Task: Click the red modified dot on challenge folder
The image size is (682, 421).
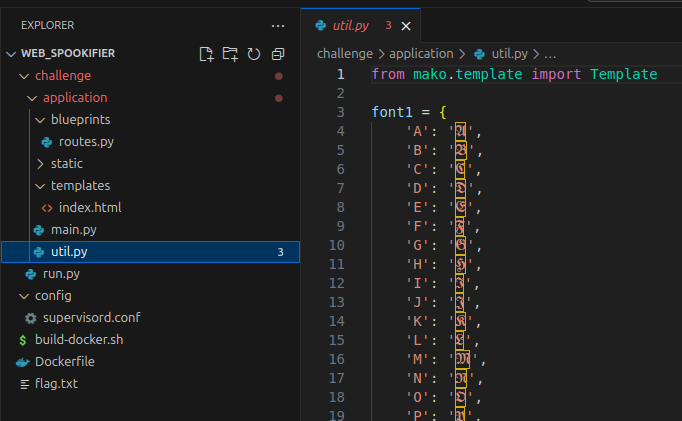Action: [x=279, y=76]
